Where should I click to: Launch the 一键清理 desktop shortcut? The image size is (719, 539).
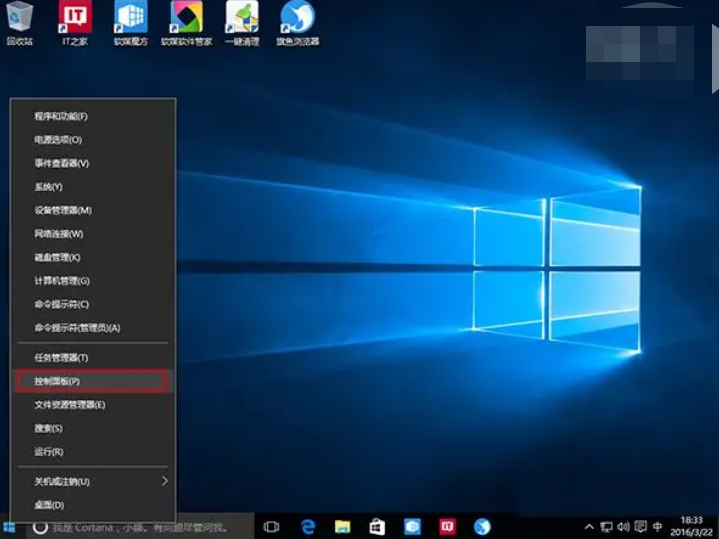(x=242, y=18)
